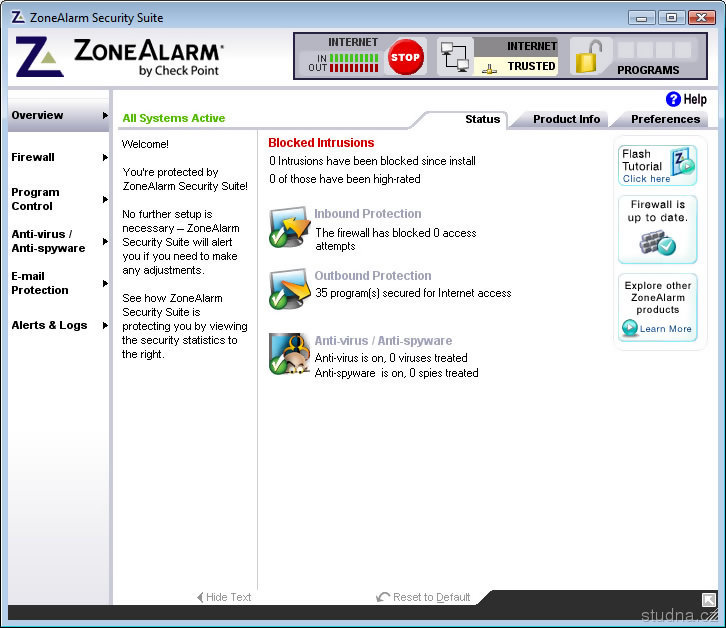Screen dimensions: 726x628
Task: Click the Learn More link
Action: click(665, 328)
